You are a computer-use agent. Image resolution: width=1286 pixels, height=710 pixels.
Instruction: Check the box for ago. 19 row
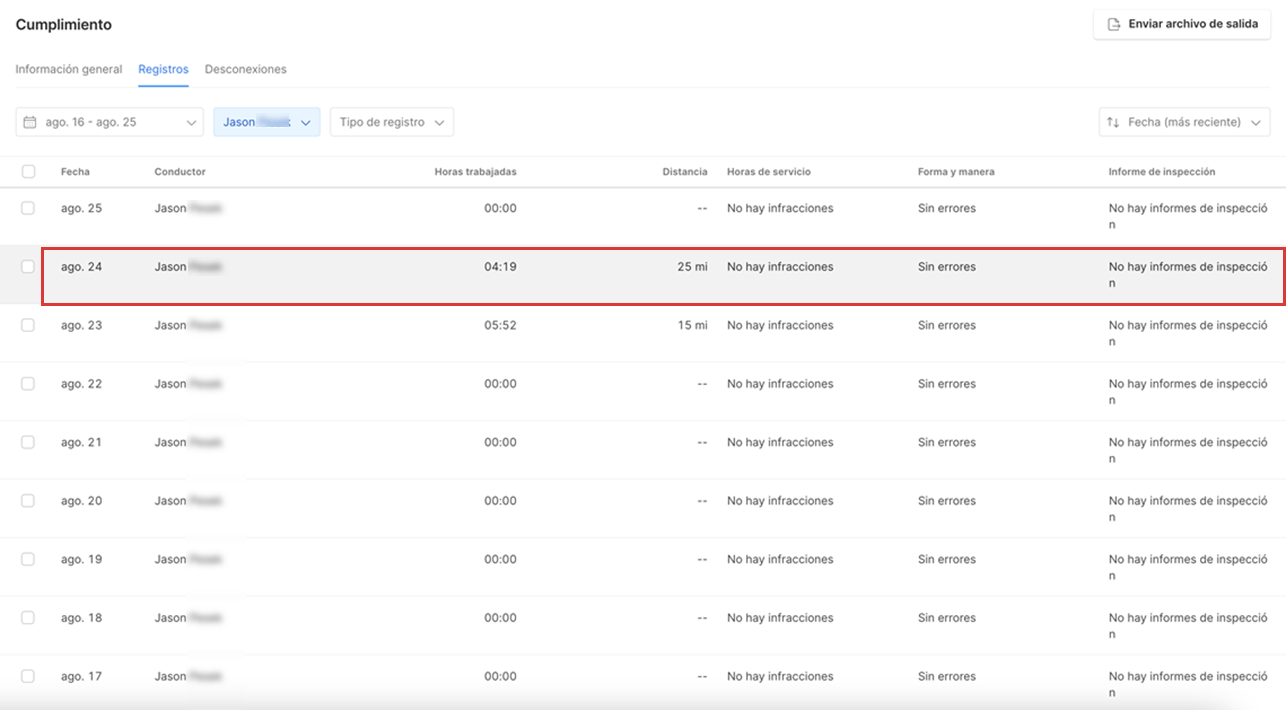click(28, 559)
